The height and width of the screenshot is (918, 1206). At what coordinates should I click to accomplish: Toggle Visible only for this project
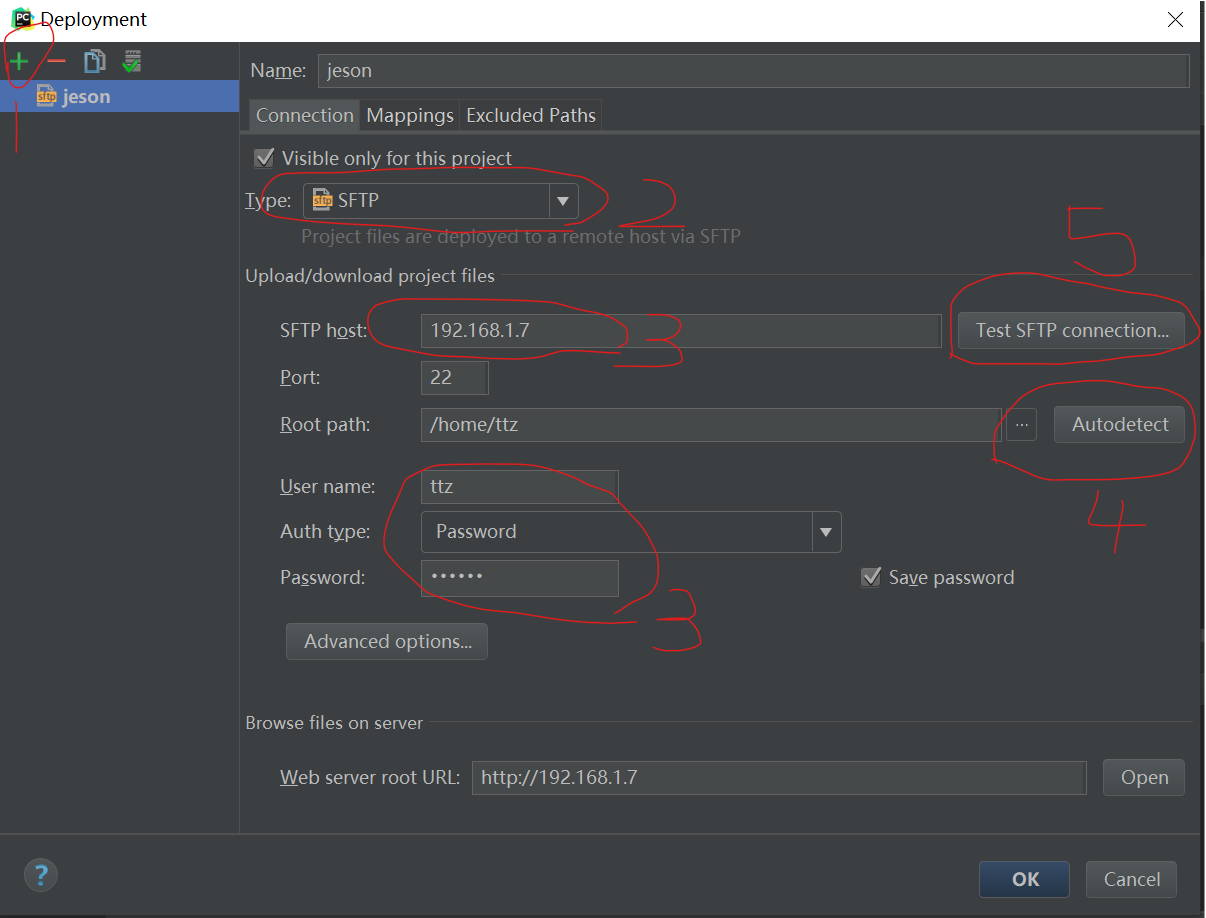264,158
